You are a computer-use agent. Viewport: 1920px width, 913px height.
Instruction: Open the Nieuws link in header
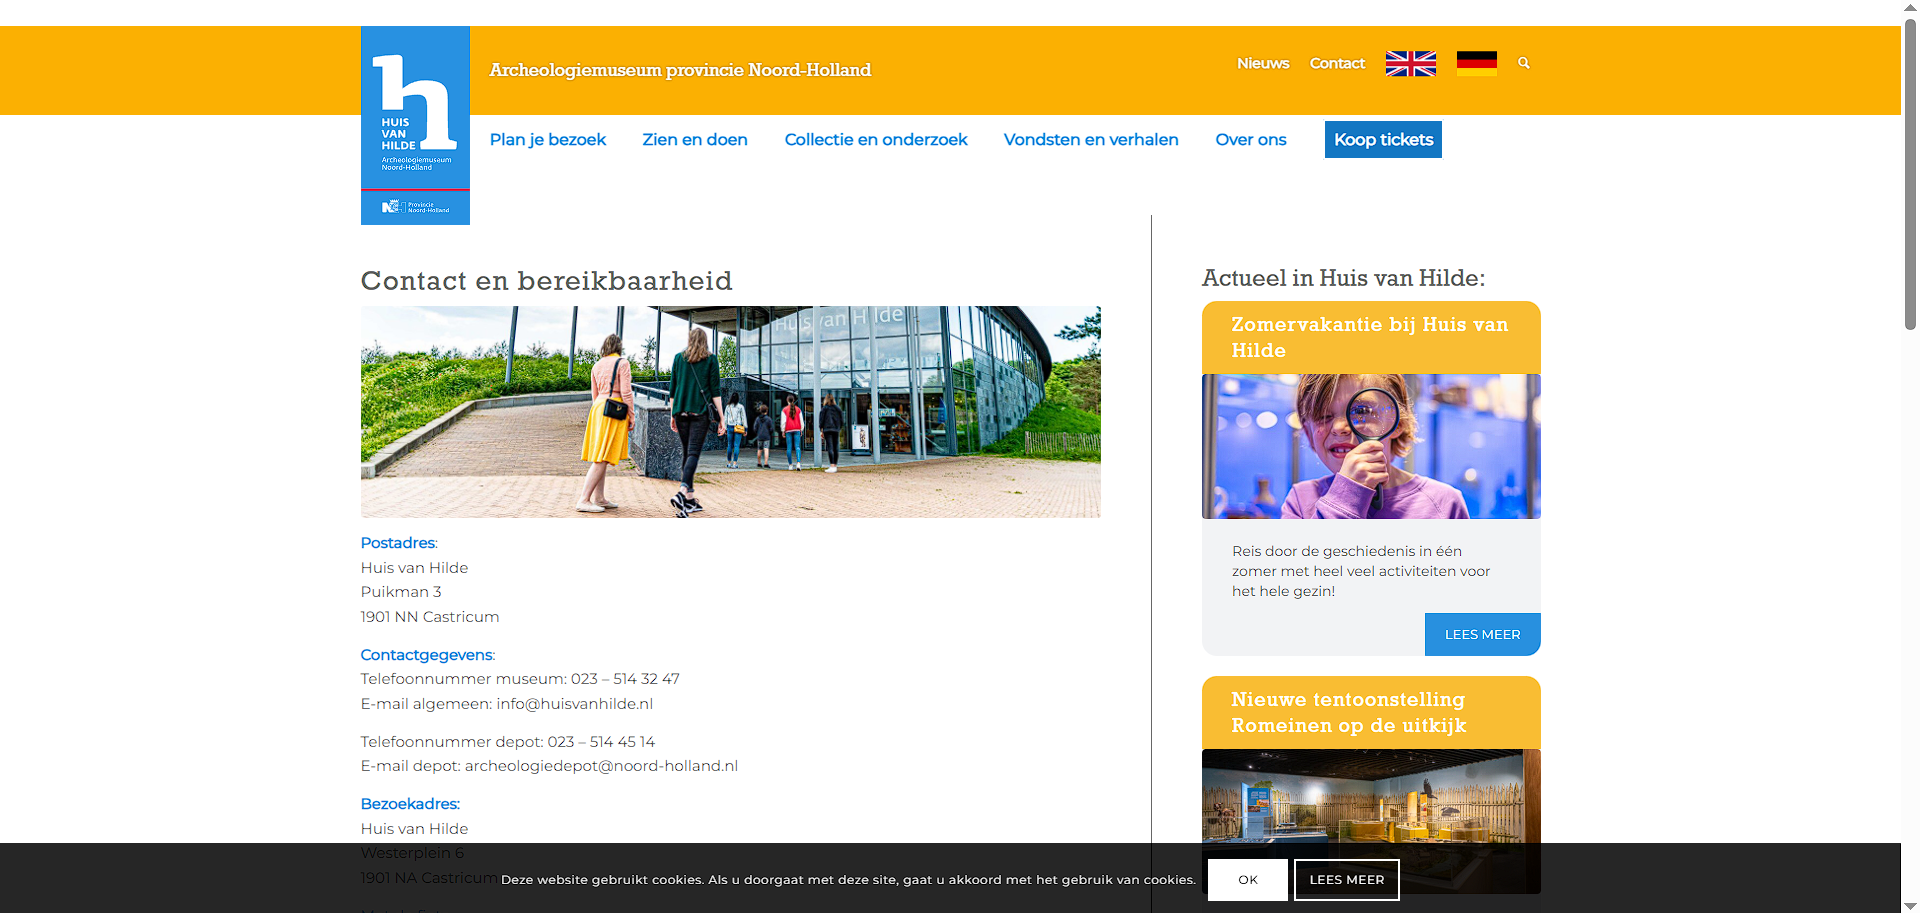pos(1263,63)
